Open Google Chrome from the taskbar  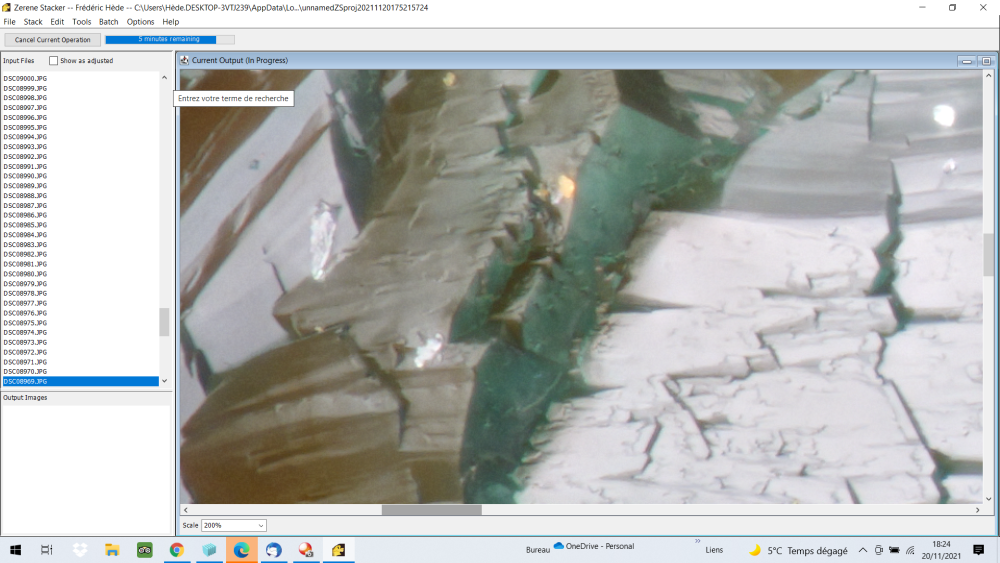tap(177, 550)
